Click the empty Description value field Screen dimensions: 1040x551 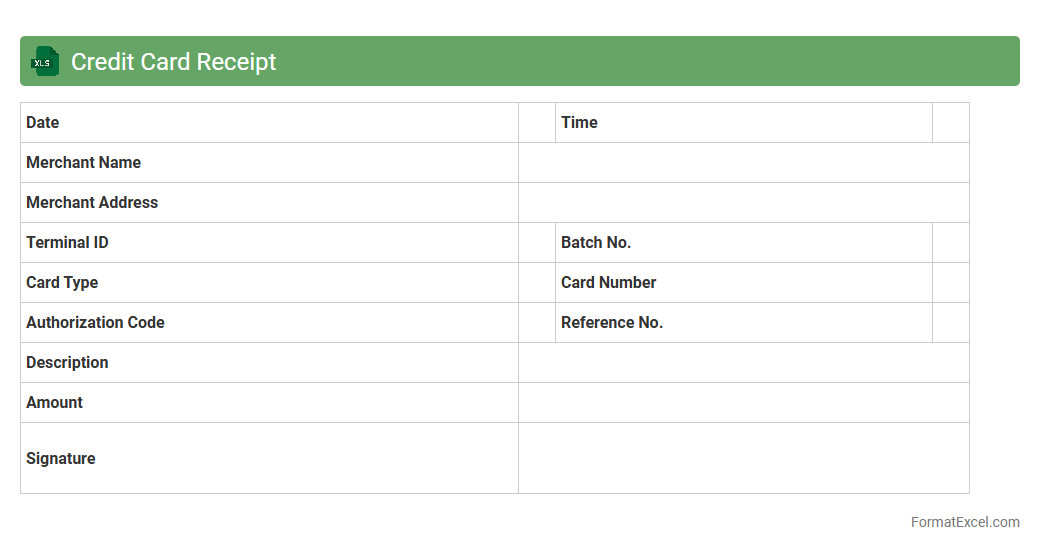(743, 362)
